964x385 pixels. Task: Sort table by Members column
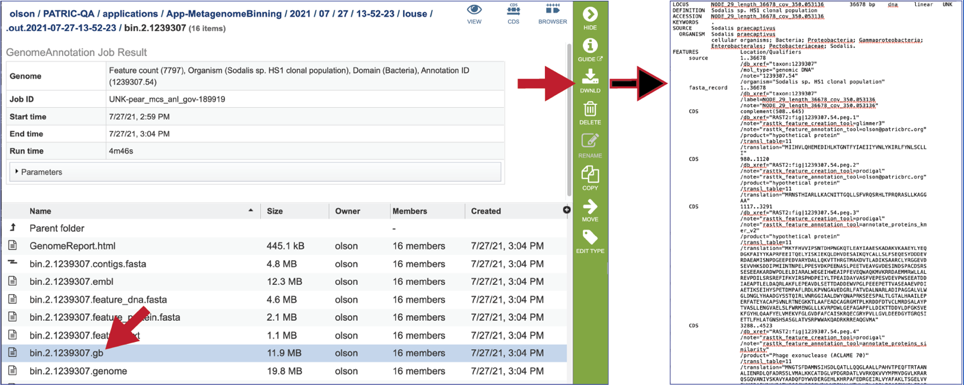[x=410, y=211]
